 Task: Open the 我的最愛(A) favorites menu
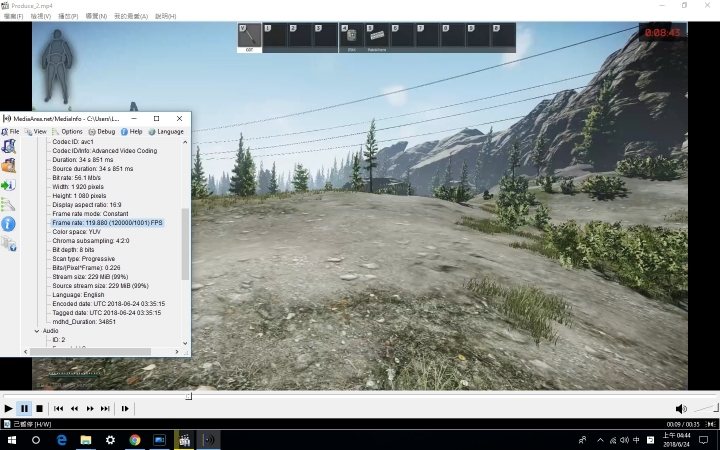(131, 16)
